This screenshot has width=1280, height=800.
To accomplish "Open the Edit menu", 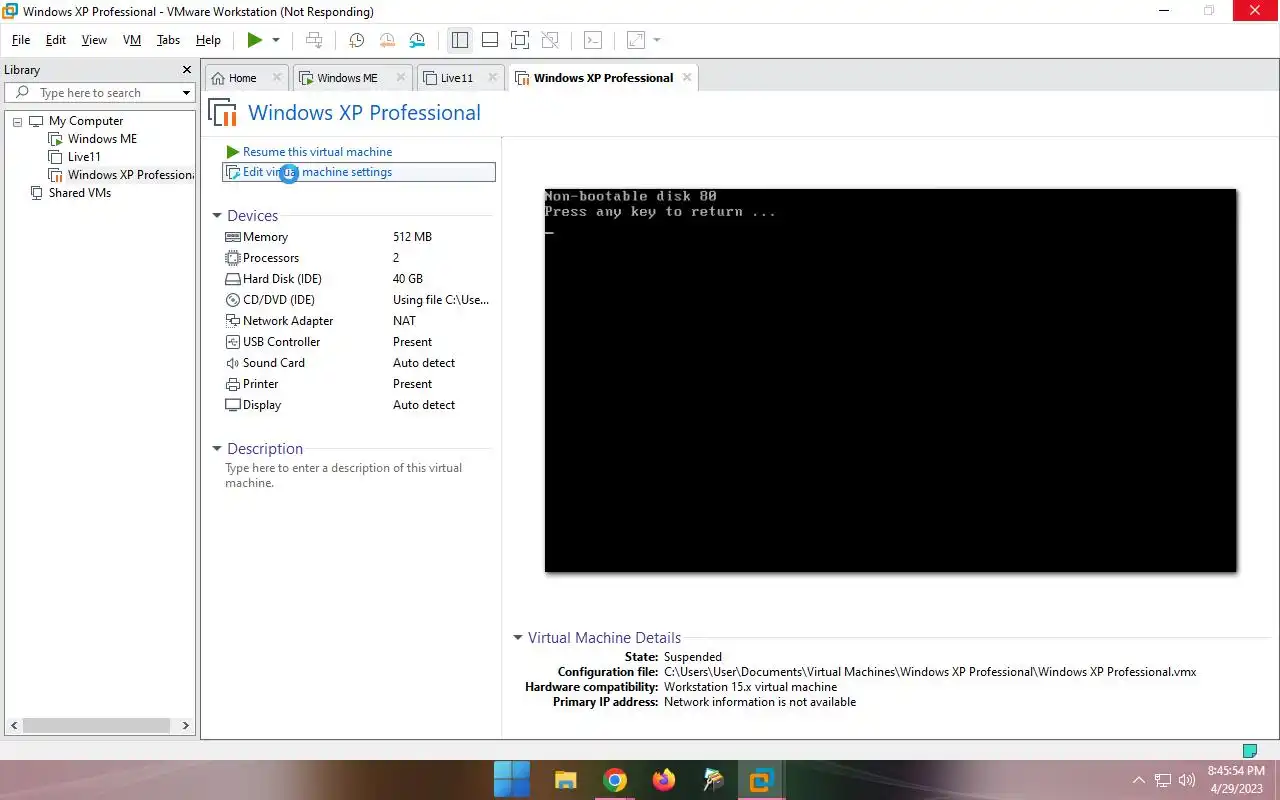I will tap(56, 40).
